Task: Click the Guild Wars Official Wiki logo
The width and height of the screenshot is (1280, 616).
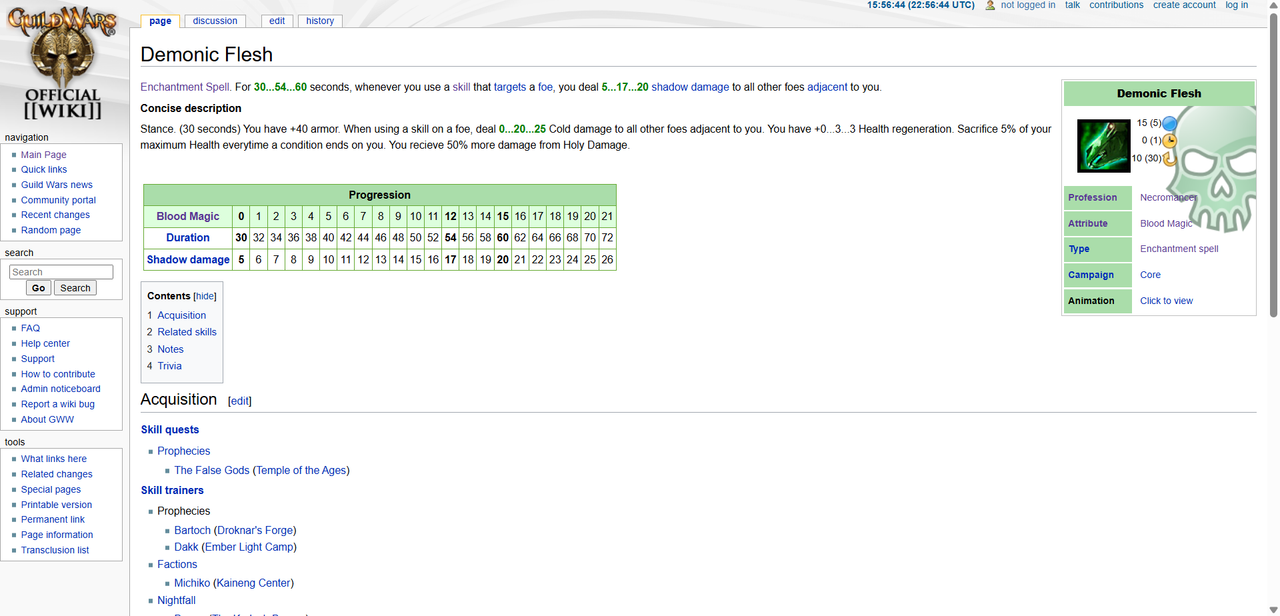Action: pyautogui.click(x=63, y=64)
